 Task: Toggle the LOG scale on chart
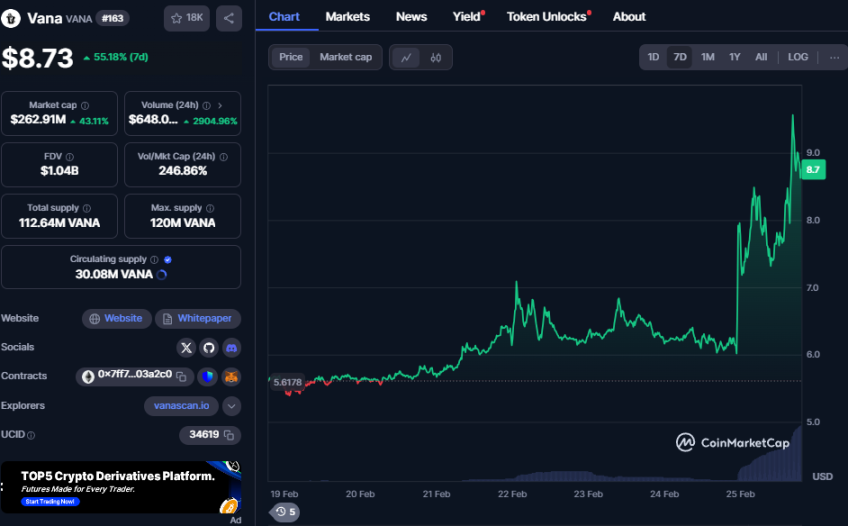797,57
